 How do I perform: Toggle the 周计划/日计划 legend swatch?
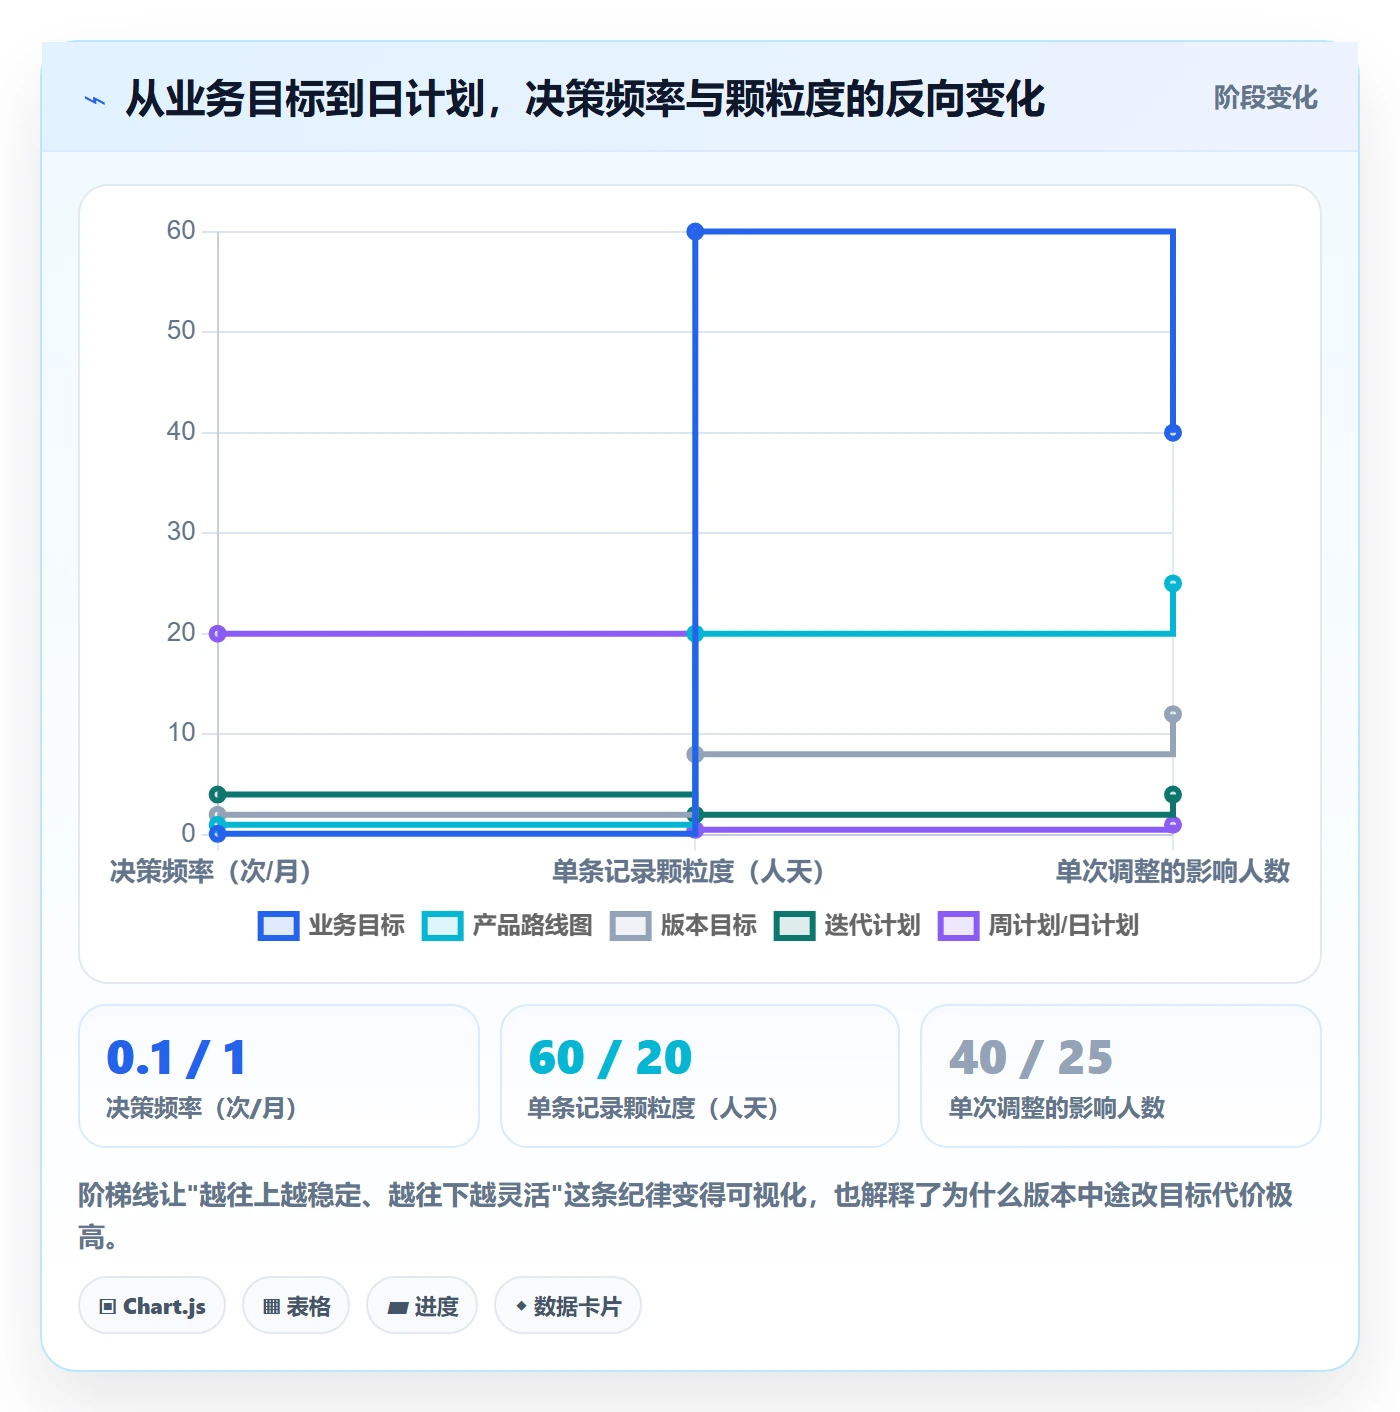(x=958, y=926)
